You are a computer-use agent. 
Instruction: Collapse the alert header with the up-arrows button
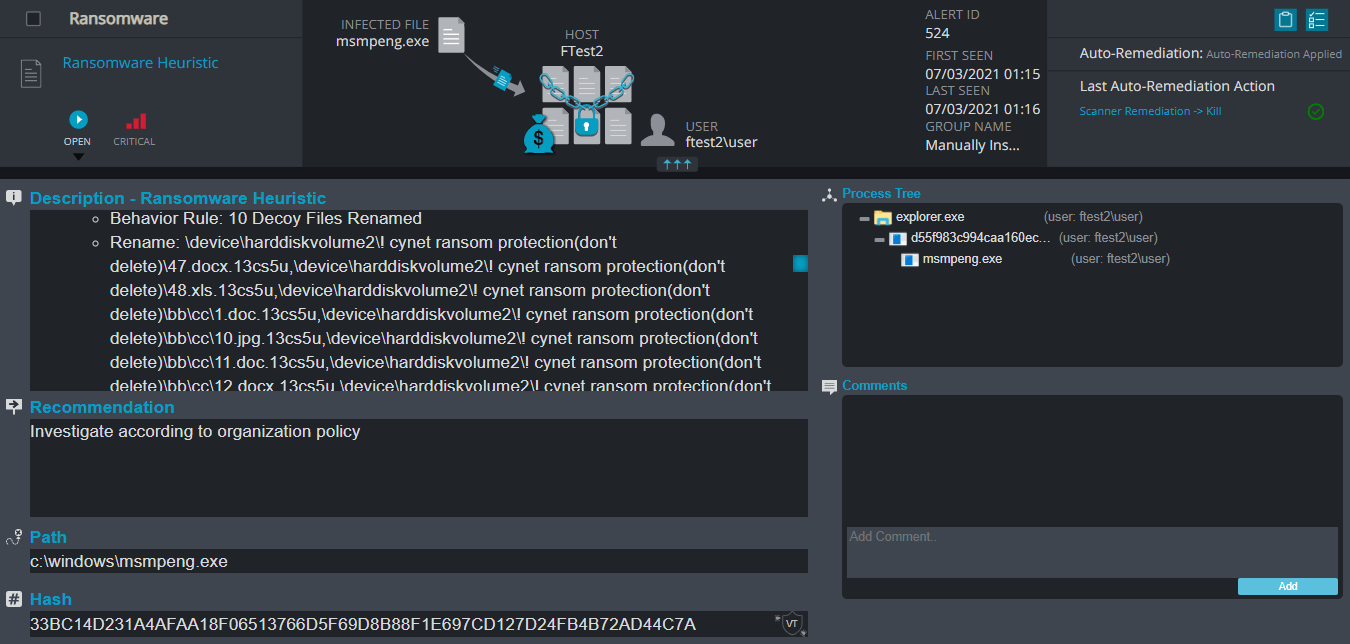point(677,164)
